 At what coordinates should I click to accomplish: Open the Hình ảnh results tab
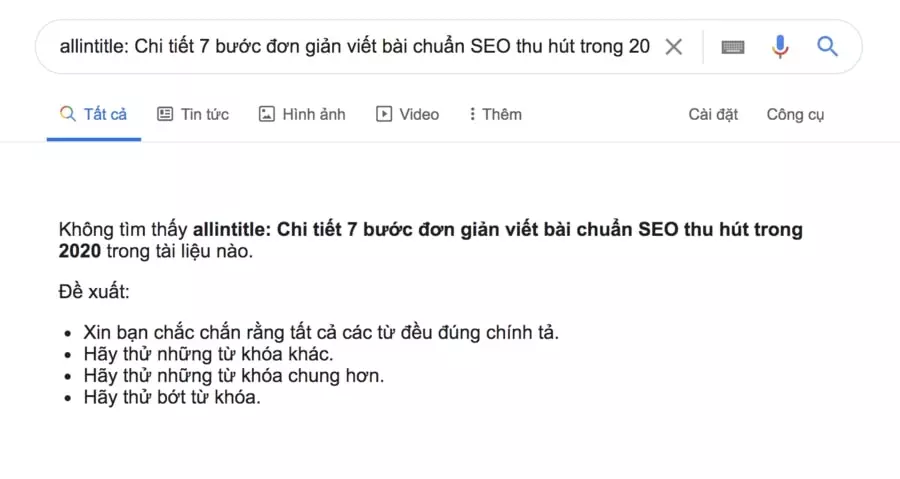[x=313, y=114]
